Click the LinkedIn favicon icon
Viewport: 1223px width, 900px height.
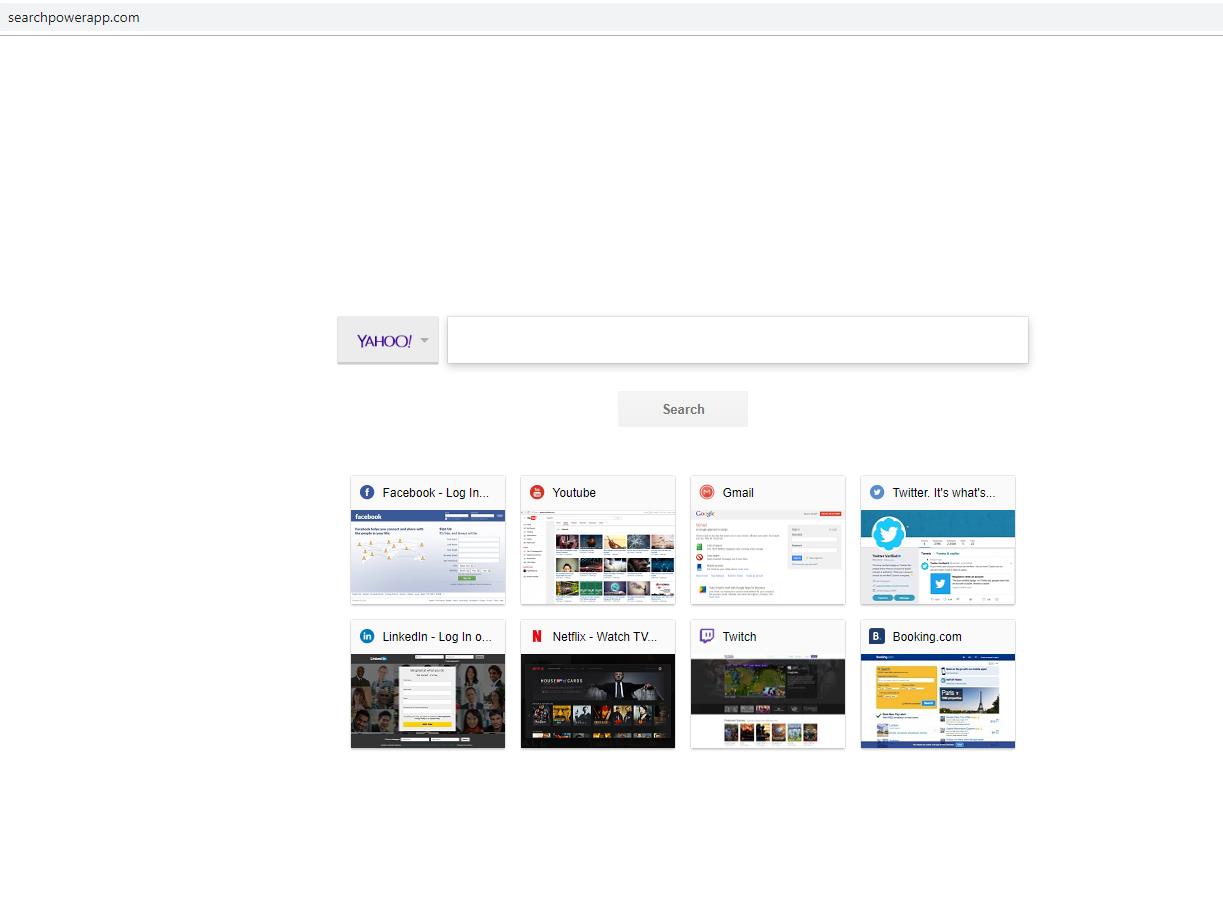click(x=367, y=636)
